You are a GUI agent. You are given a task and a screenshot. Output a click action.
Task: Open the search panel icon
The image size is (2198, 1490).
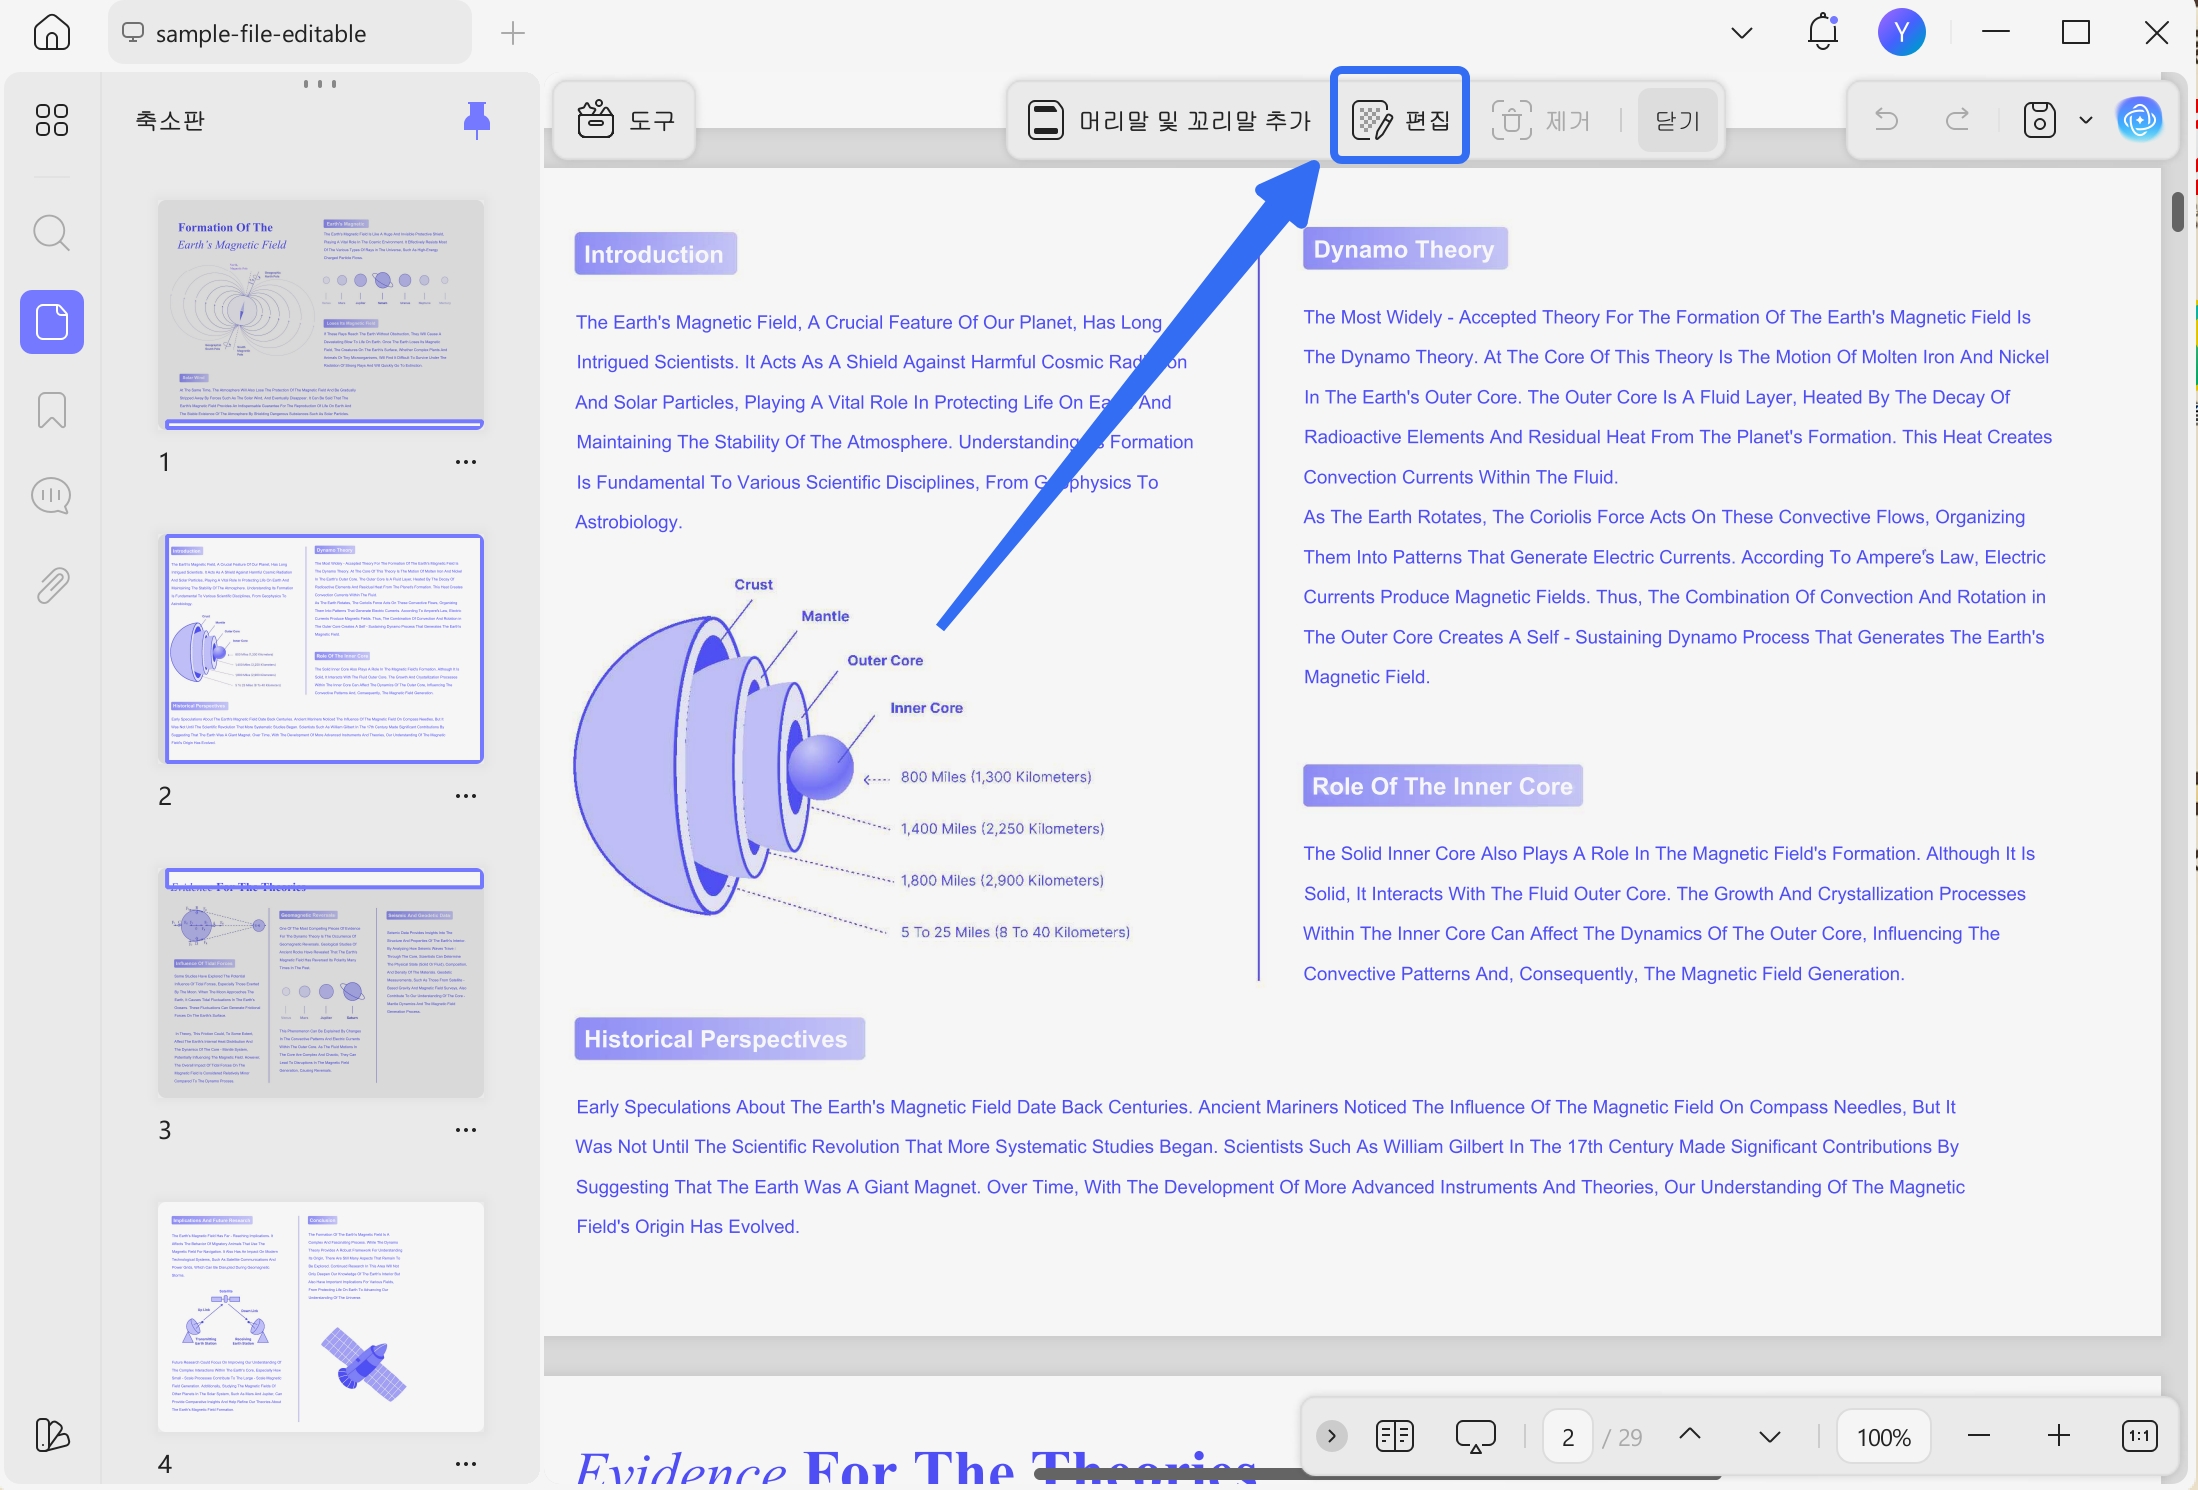[52, 233]
